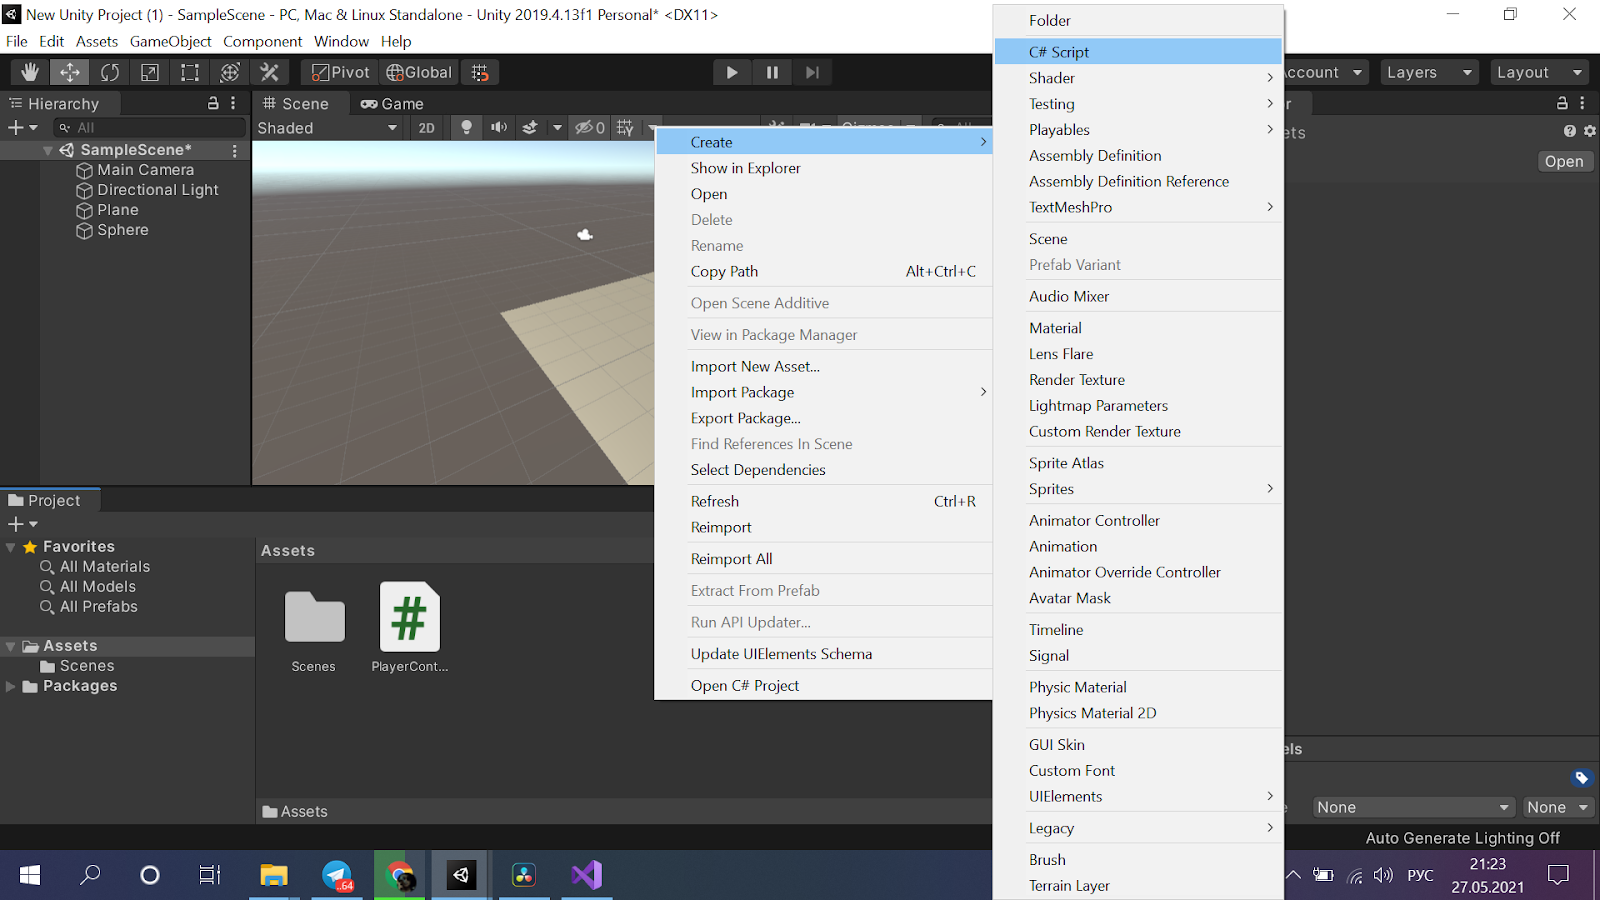Select the Hand tool in toolbar

[x=30, y=72]
